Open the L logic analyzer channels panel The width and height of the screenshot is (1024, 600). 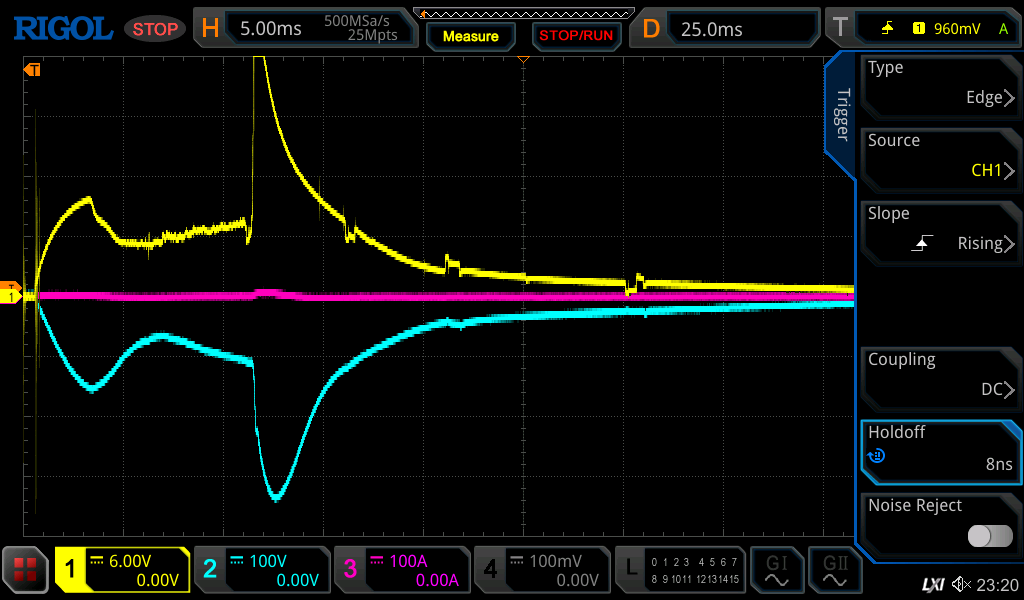(680, 570)
